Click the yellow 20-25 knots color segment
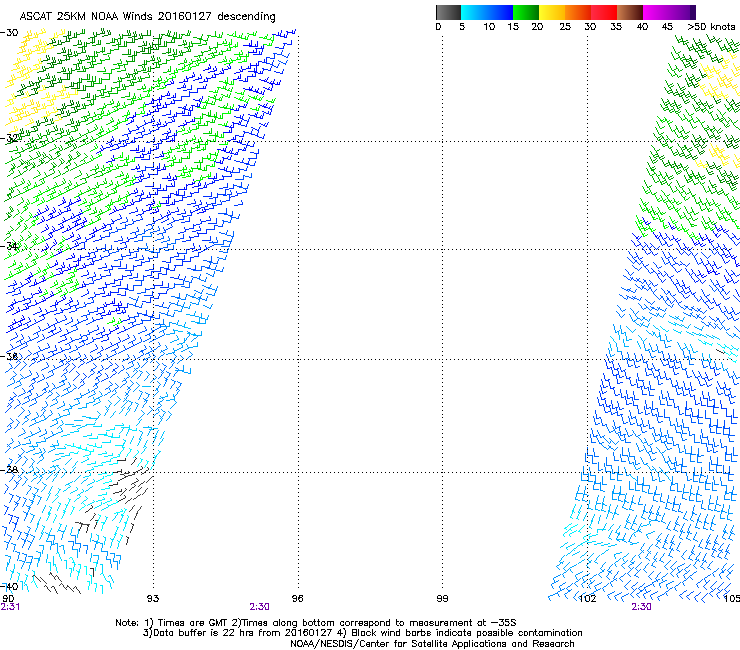Viewport: 740px width, 650px height. tap(552, 12)
